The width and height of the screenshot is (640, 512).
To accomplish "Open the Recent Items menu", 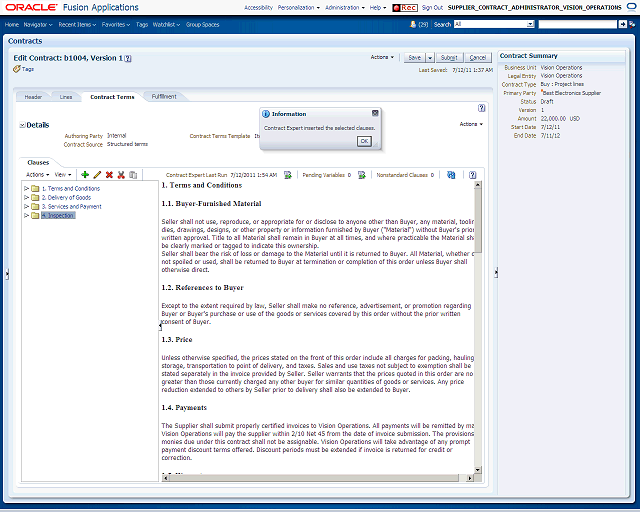I will 77,25.
